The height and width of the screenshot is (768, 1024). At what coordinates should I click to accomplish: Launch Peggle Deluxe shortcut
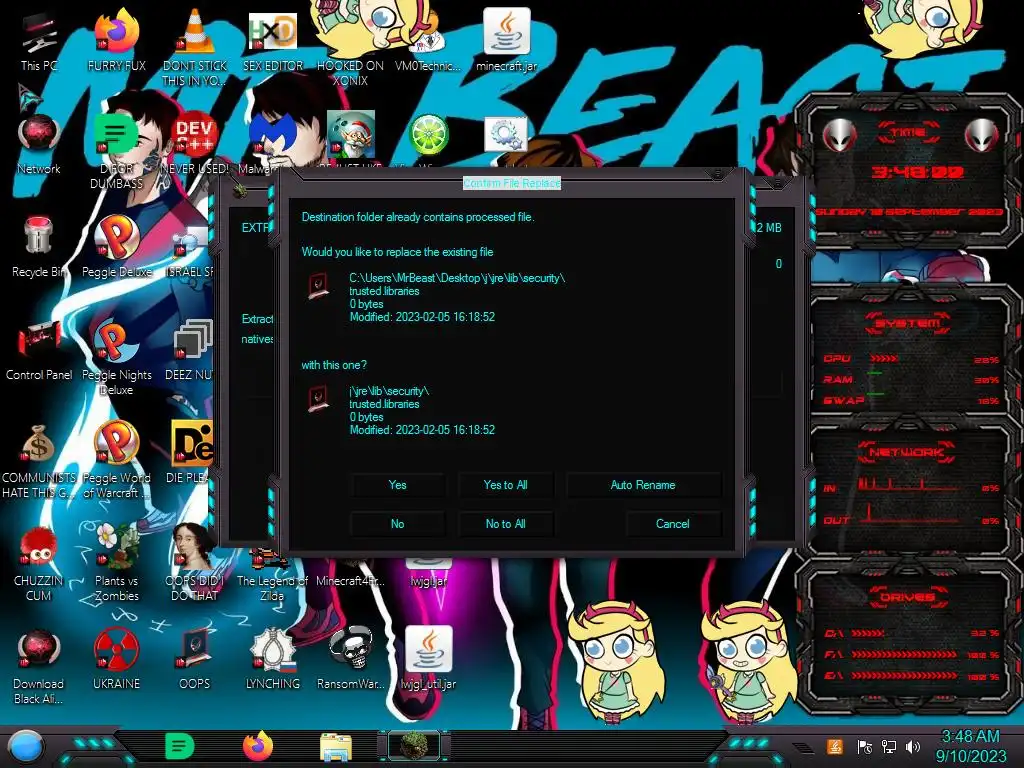point(116,247)
